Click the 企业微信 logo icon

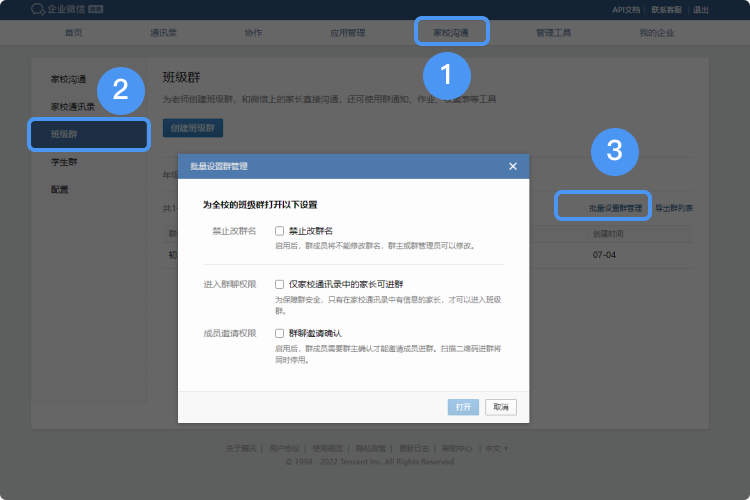tap(38, 9)
